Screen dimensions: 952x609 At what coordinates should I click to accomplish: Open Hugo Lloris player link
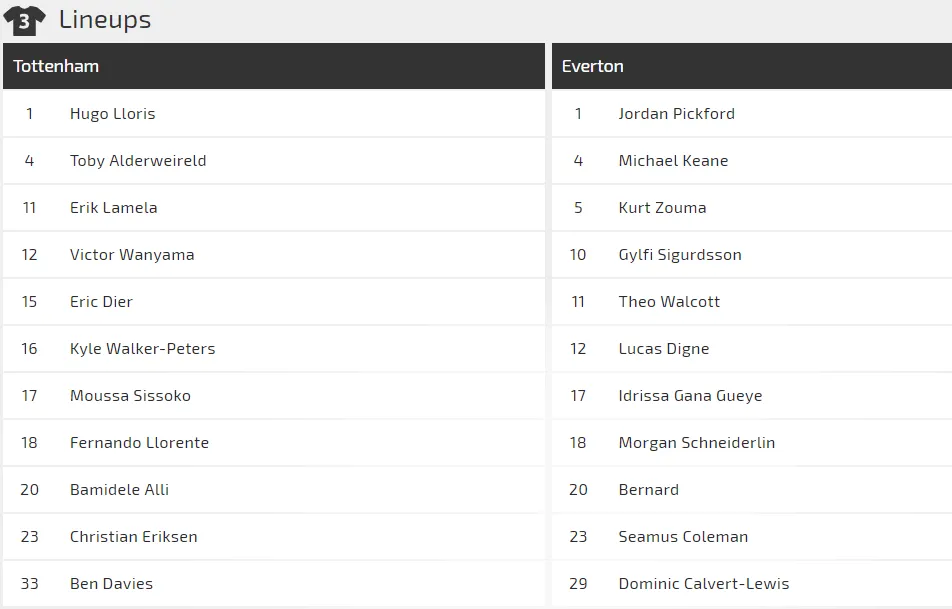(112, 114)
